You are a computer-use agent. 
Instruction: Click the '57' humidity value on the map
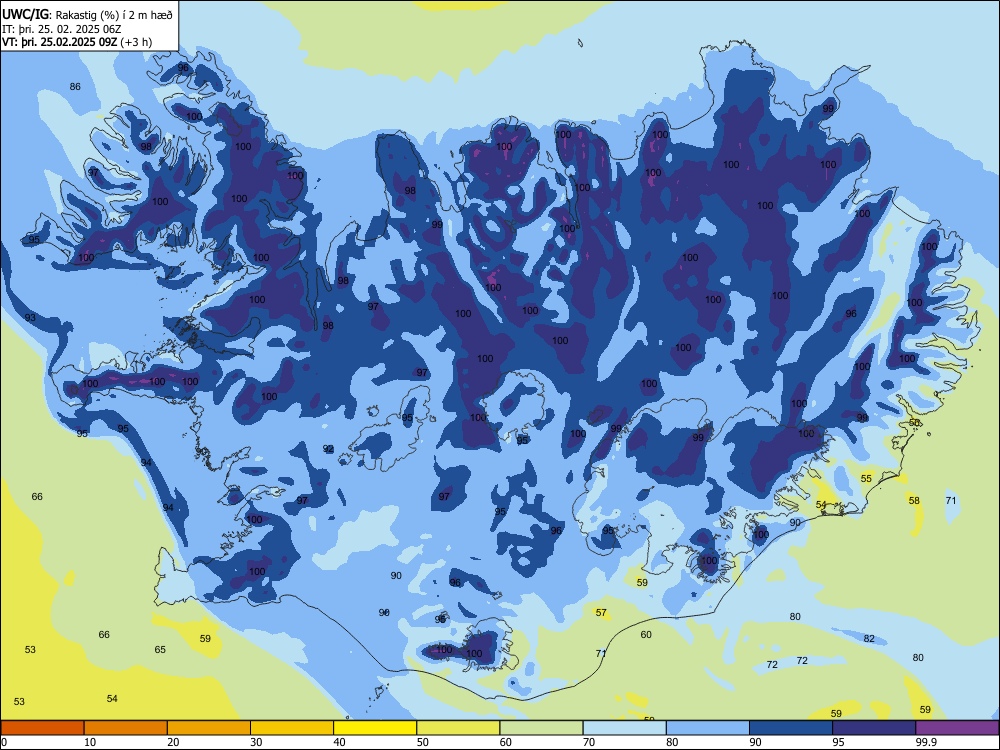(601, 613)
